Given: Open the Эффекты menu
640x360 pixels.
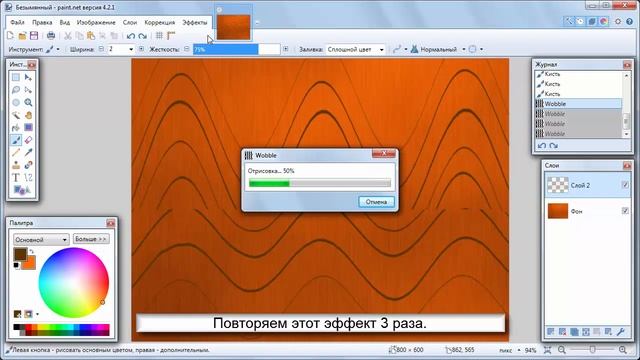Looking at the screenshot, I should [195, 22].
